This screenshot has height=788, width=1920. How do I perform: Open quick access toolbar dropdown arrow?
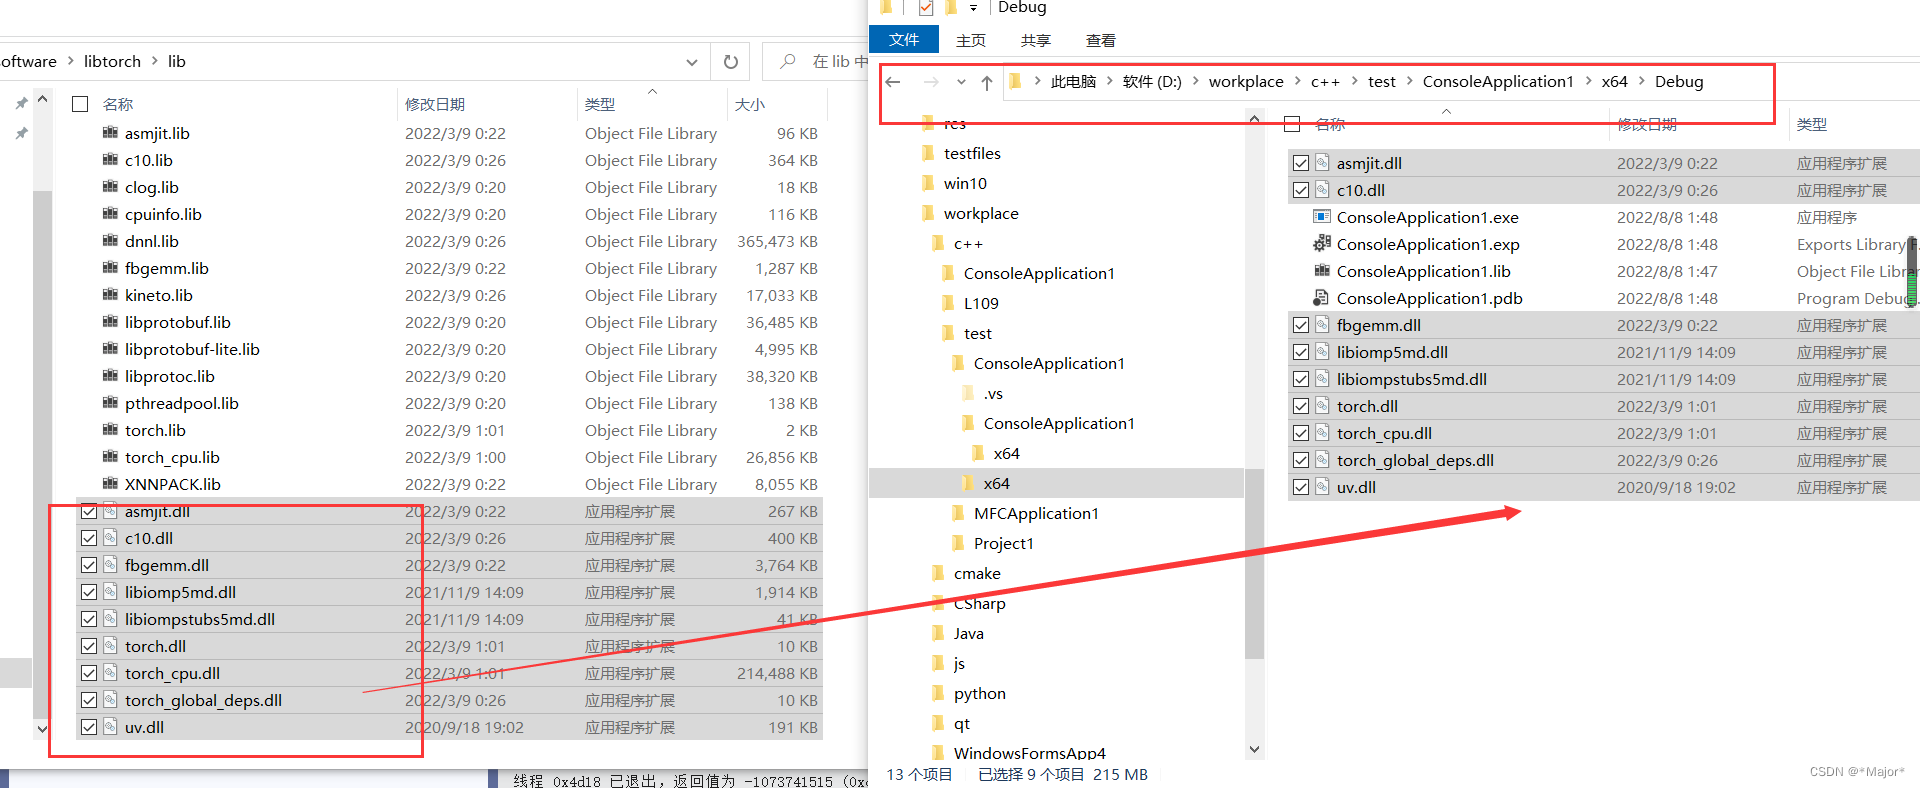pos(973,8)
